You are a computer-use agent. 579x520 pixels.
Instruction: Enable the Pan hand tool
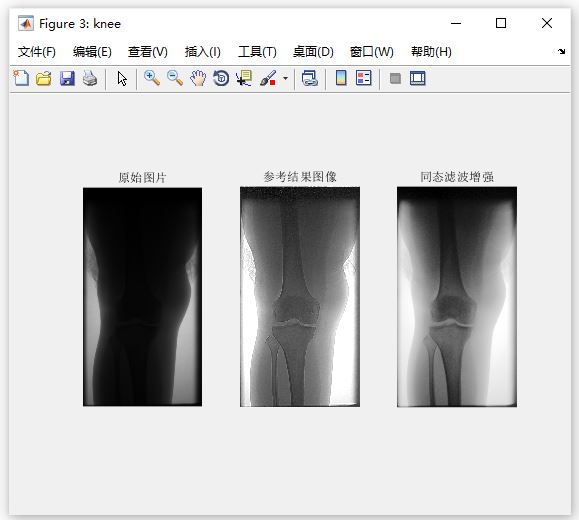tap(198, 78)
